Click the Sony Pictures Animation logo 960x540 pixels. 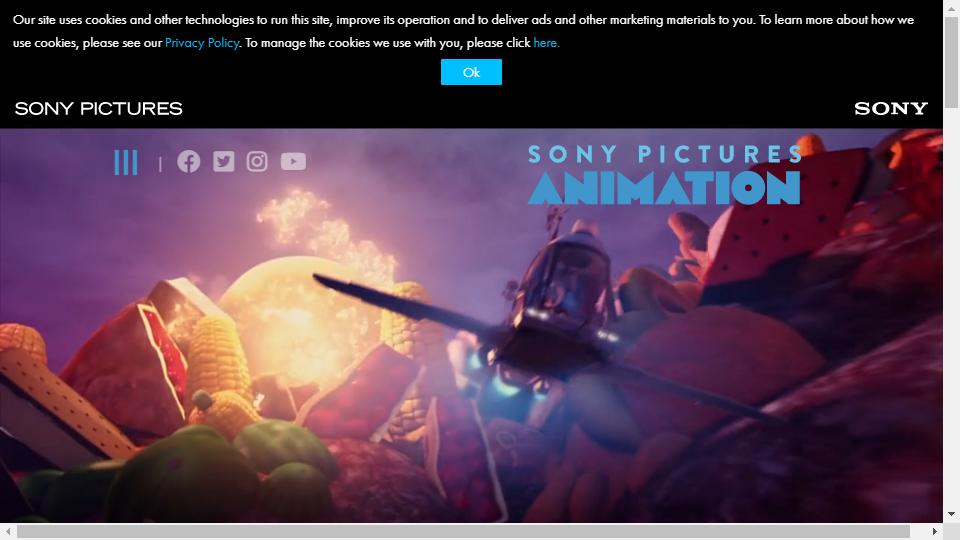(x=665, y=174)
